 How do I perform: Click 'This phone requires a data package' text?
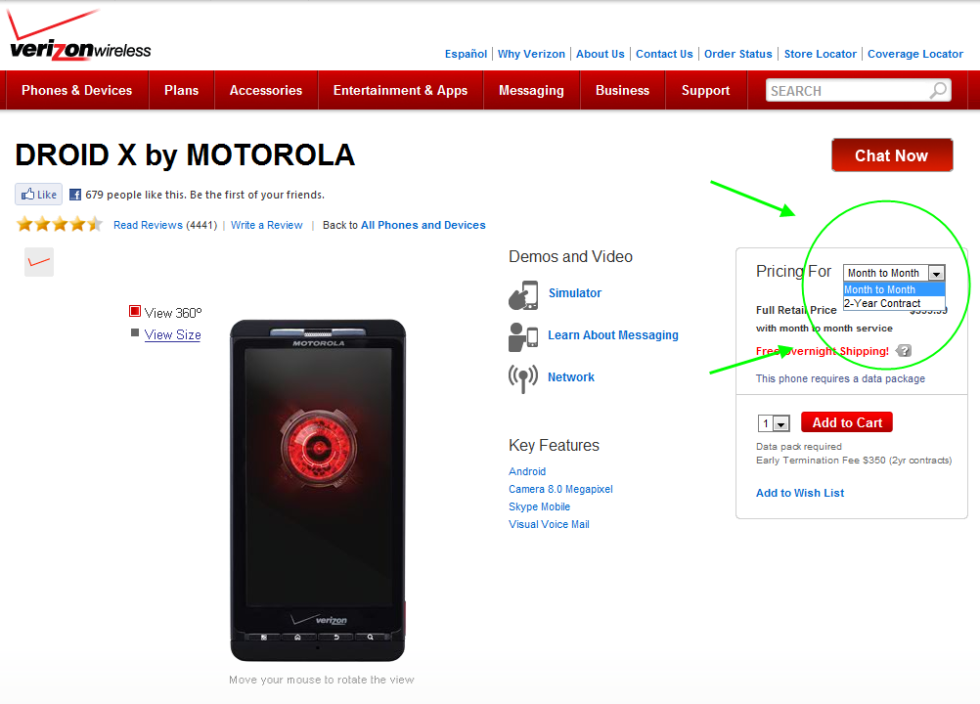point(841,378)
